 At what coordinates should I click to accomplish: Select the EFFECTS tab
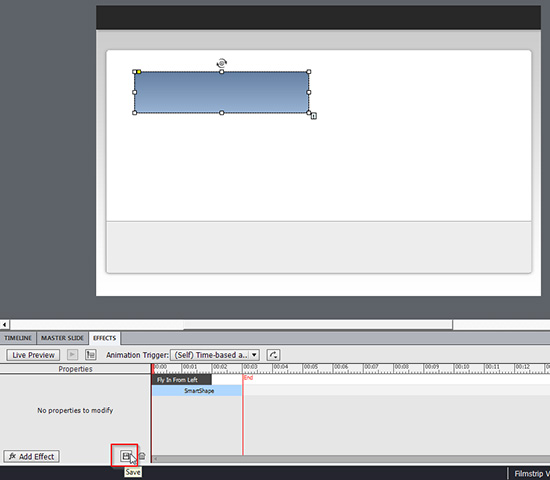click(105, 338)
